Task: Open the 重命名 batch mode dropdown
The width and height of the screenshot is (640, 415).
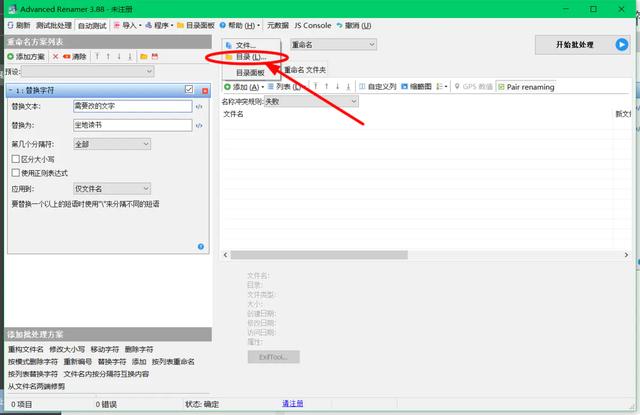Action: (333, 44)
